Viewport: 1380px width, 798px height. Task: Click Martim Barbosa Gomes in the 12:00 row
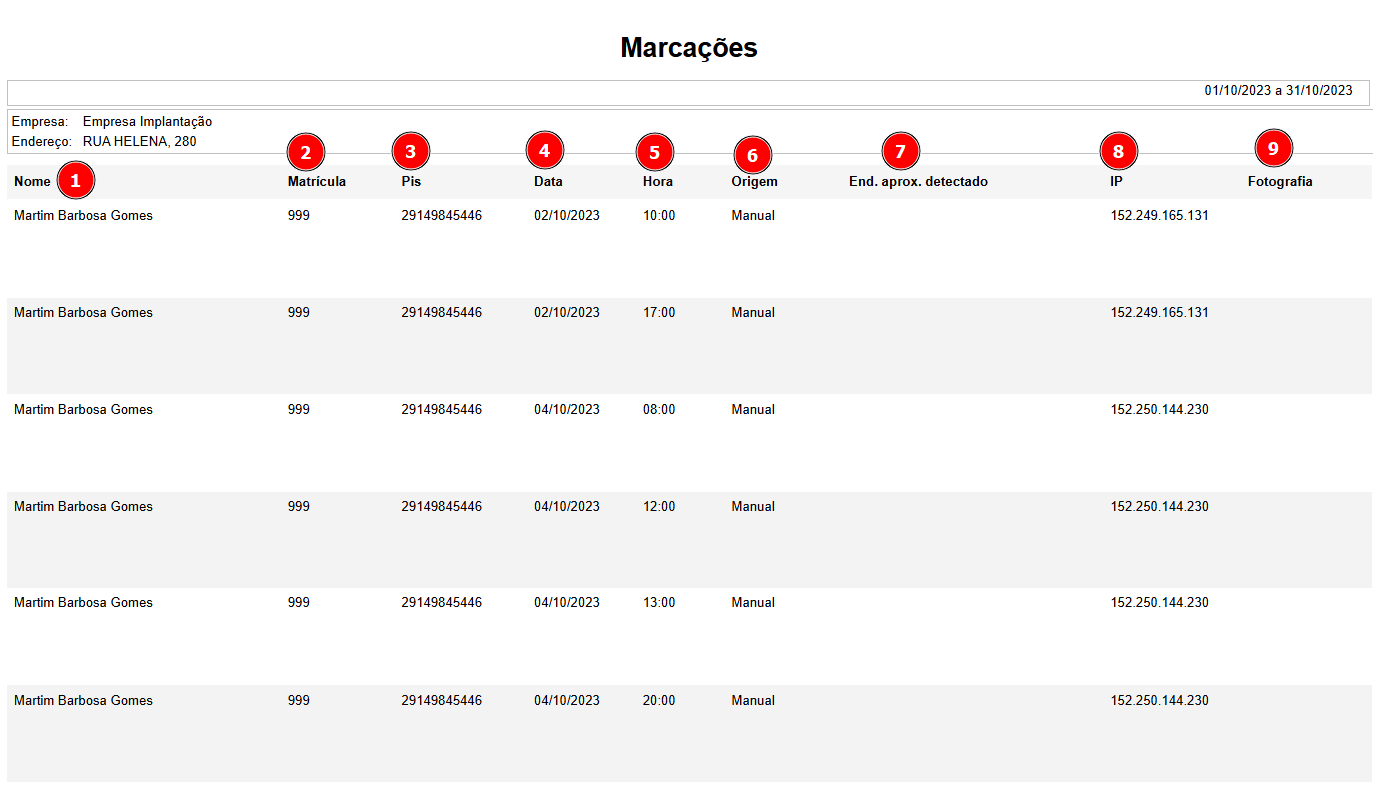click(83, 507)
